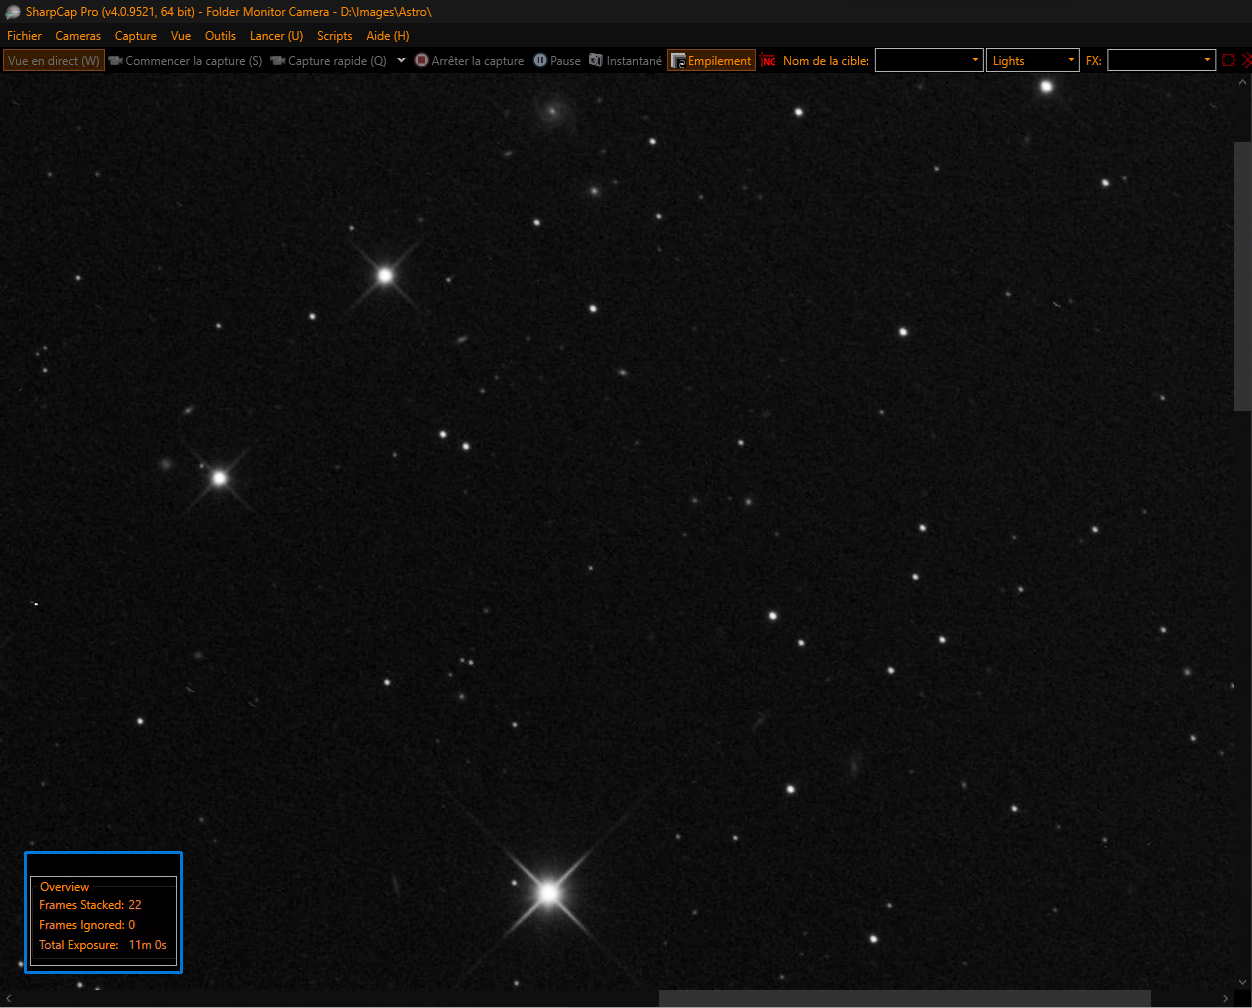Click the SharpCap app icon in title bar
Viewport: 1252px width, 1008px height.
(x=13, y=11)
